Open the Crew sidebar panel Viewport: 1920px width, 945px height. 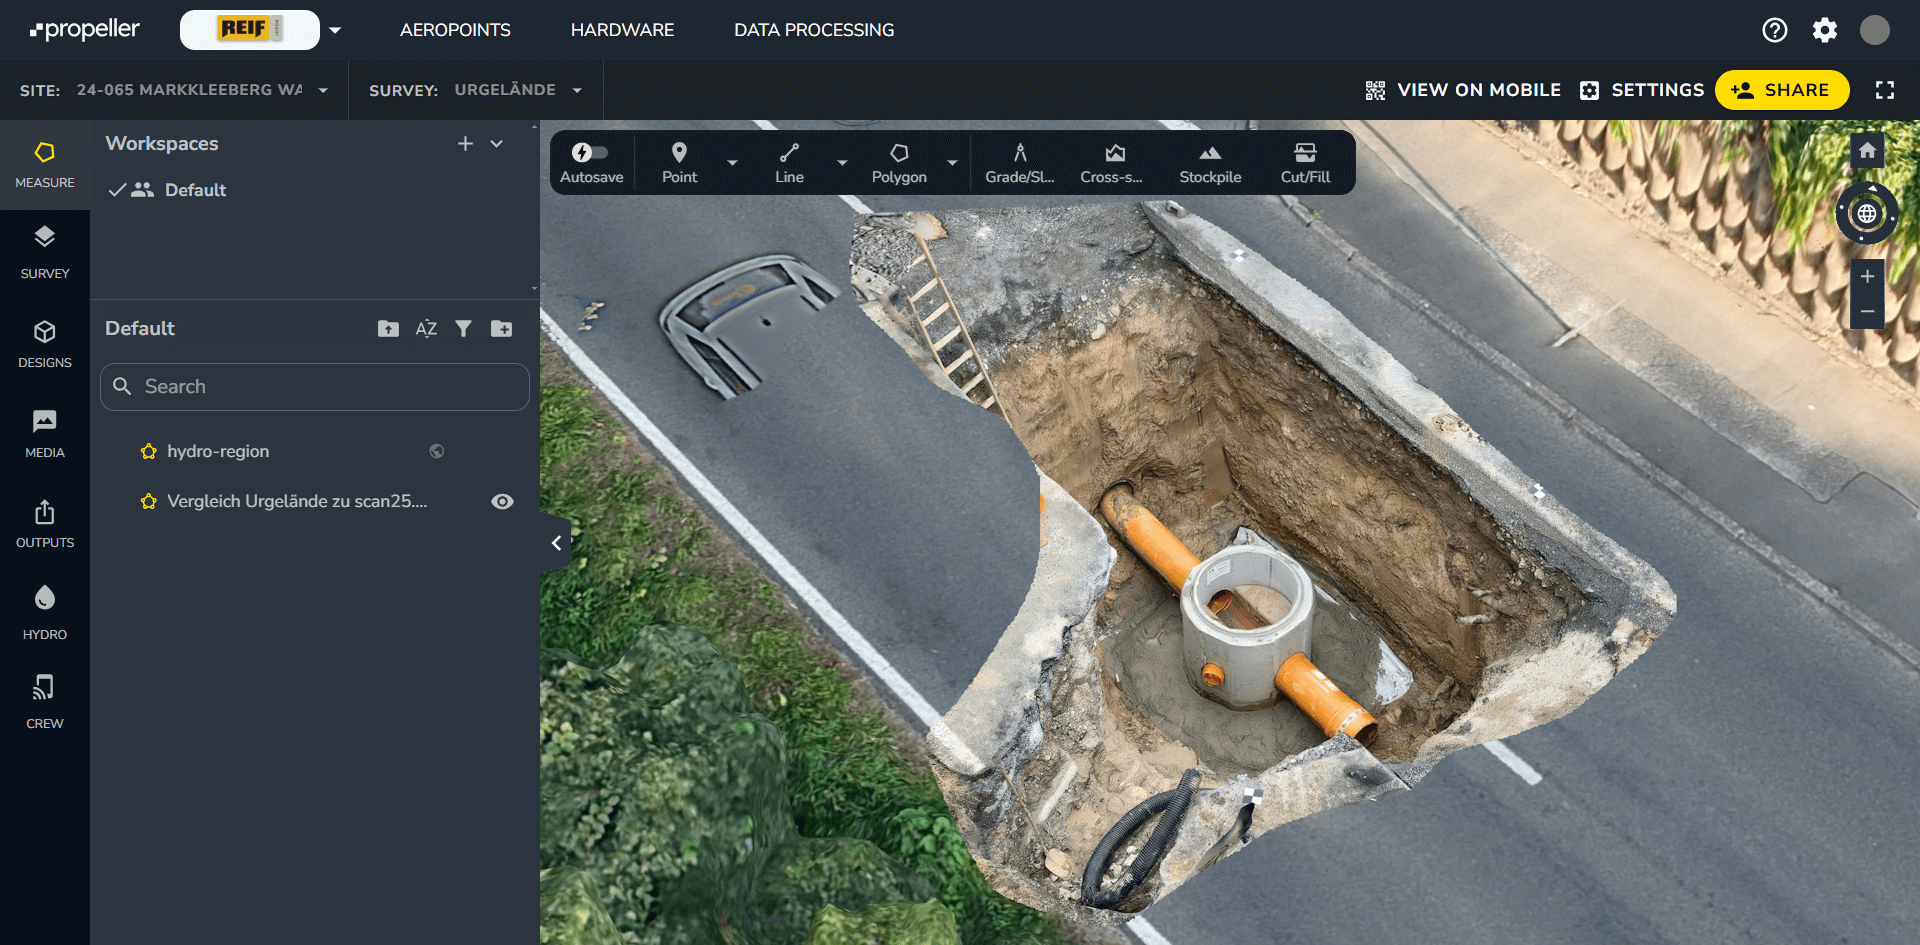45,701
